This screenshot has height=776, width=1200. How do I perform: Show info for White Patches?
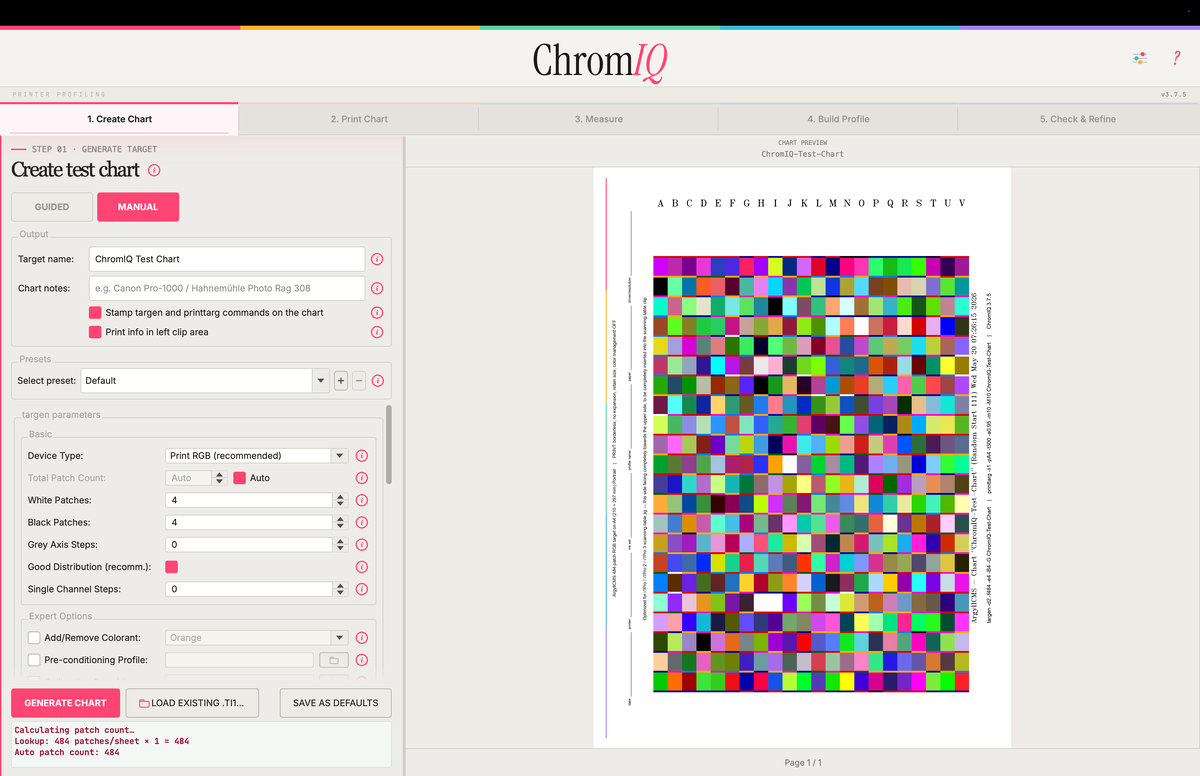[362, 500]
